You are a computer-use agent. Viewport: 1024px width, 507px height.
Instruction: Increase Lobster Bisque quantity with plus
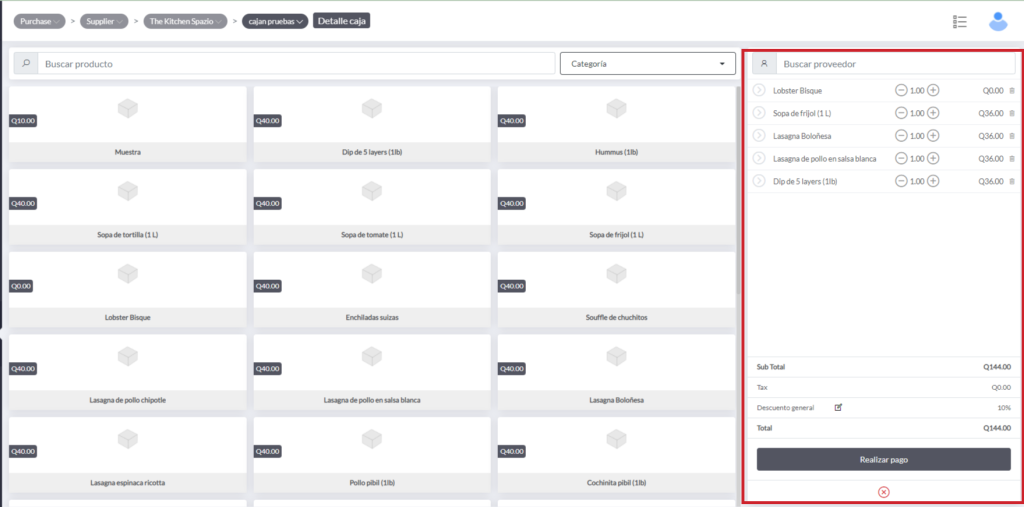point(933,91)
